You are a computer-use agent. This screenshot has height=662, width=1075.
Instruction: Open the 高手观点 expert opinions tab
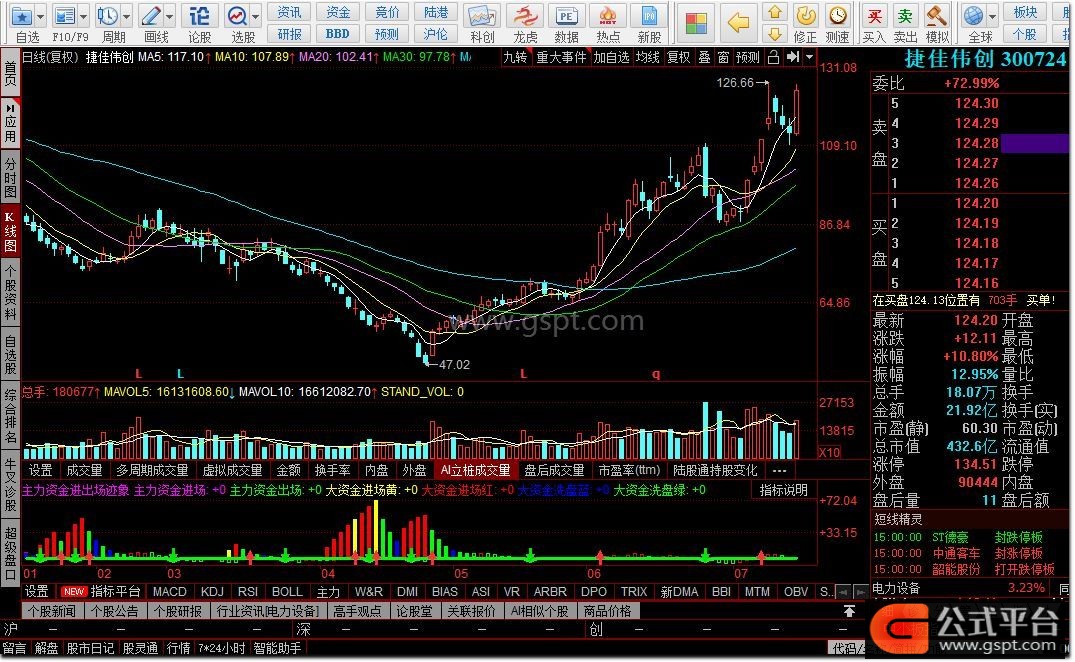tap(357, 611)
